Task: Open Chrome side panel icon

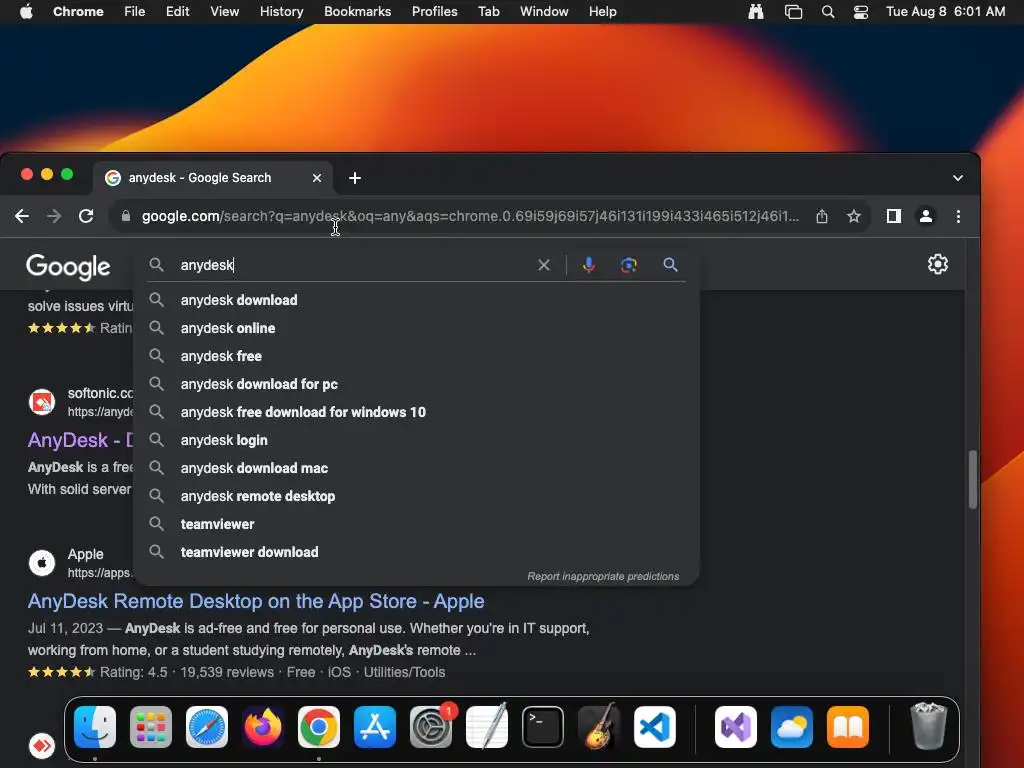Action: tap(893, 216)
